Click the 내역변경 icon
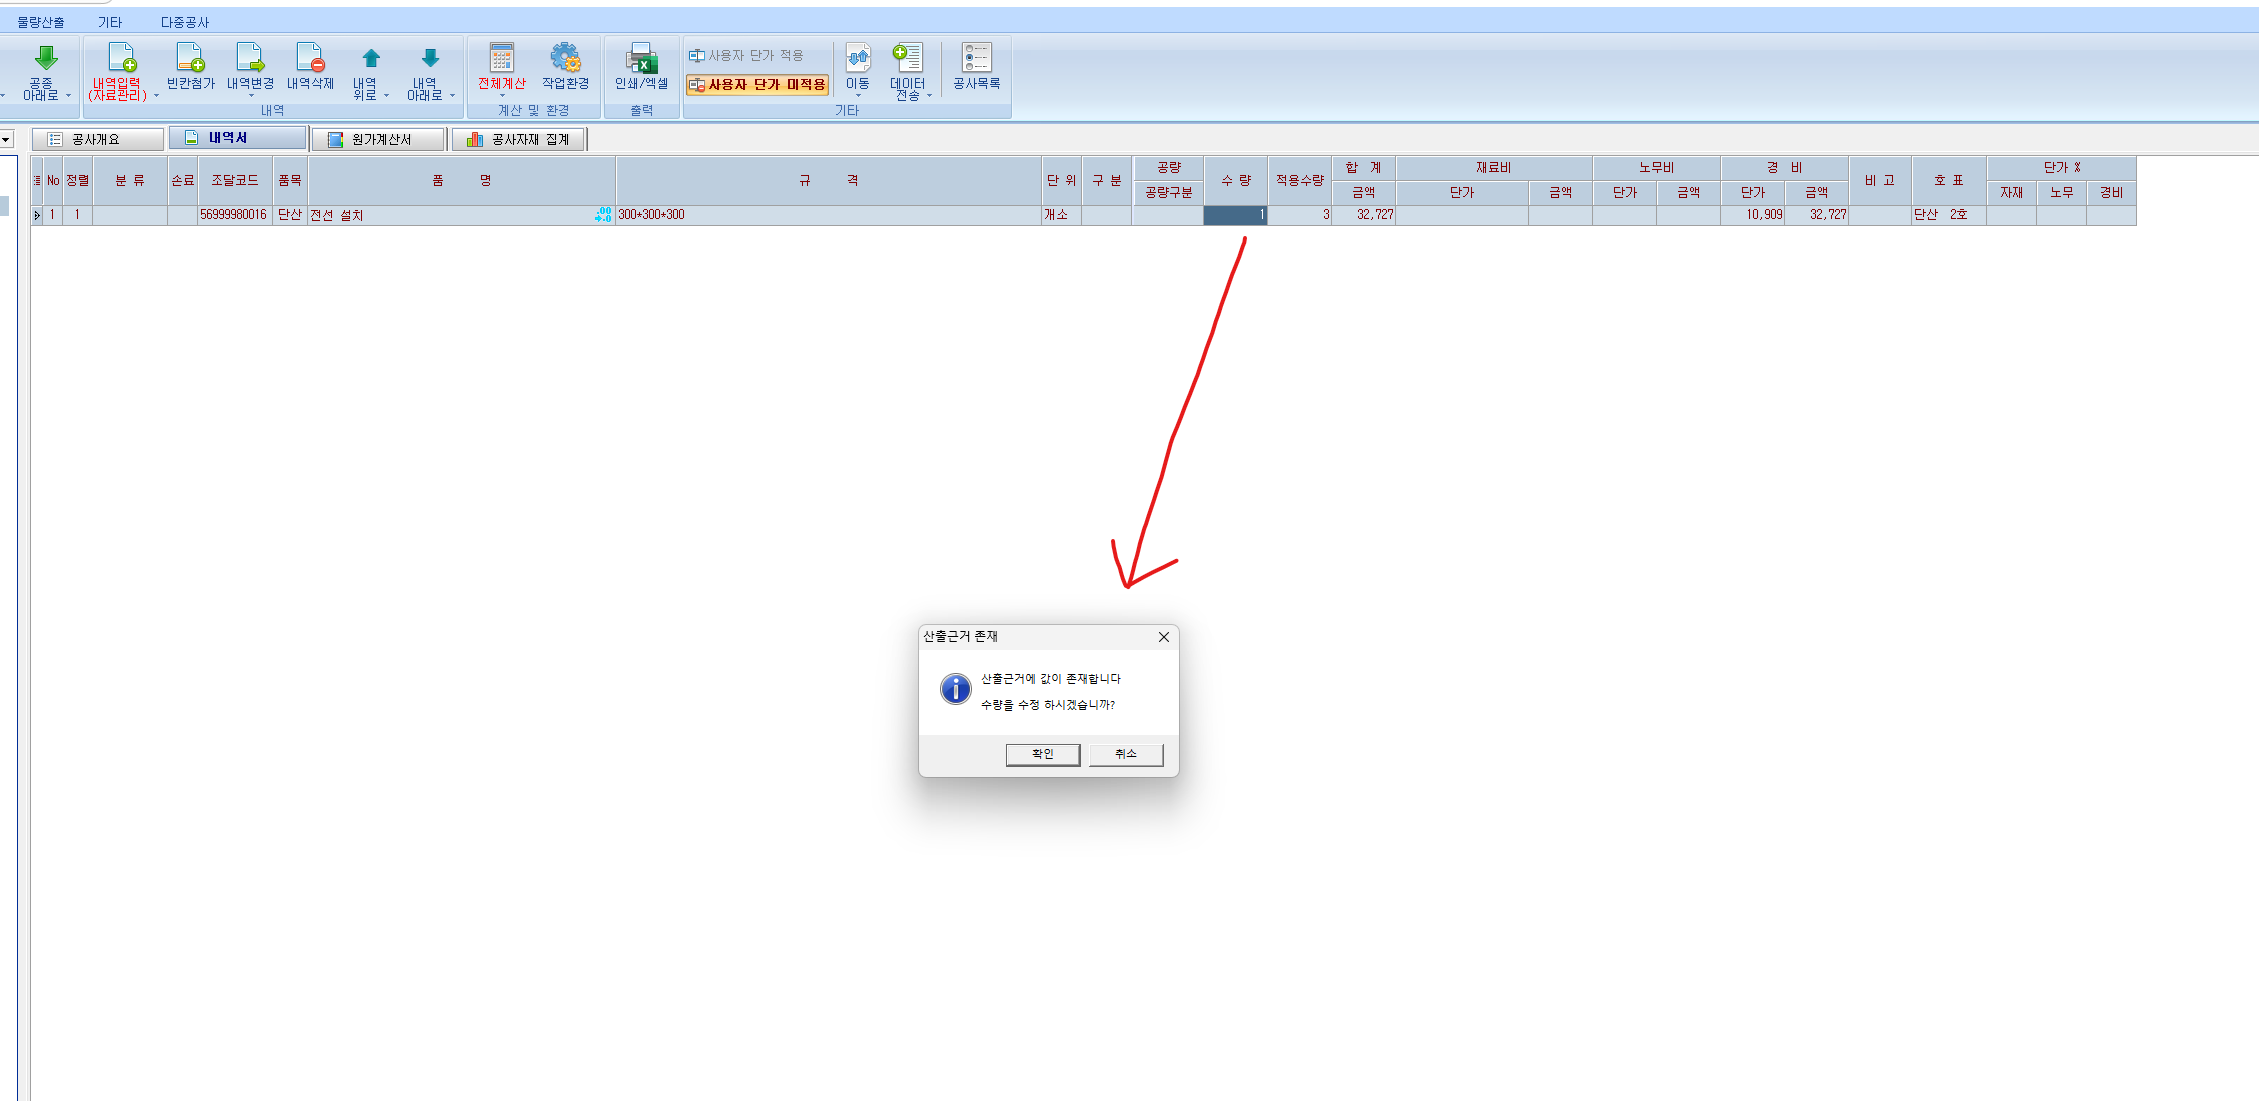 [x=250, y=58]
